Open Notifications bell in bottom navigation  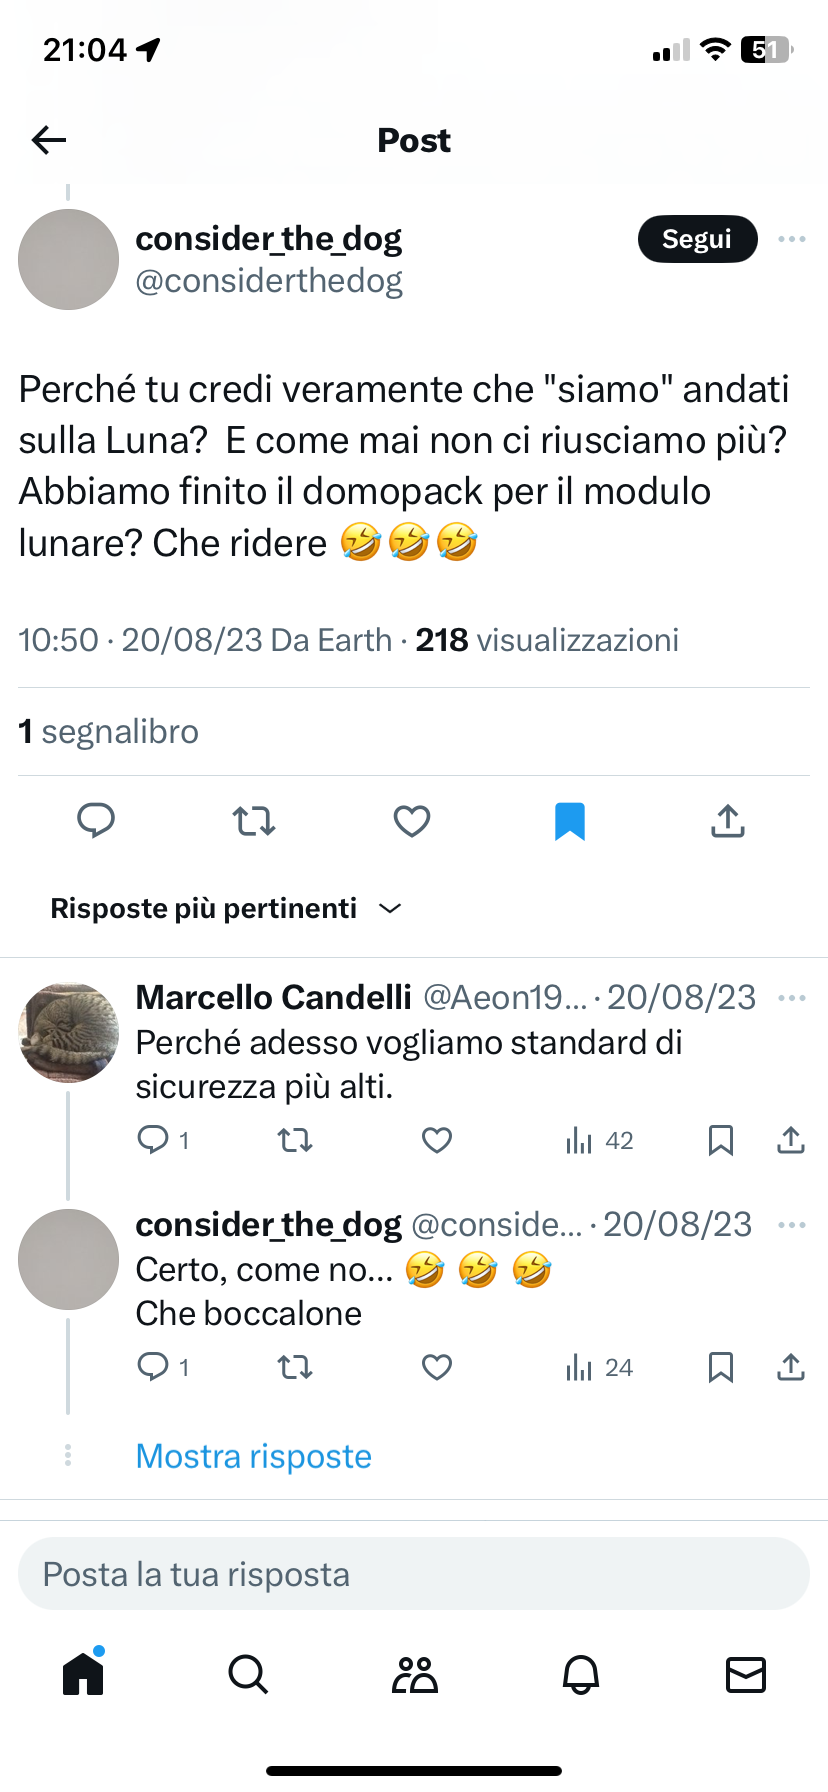581,1674
